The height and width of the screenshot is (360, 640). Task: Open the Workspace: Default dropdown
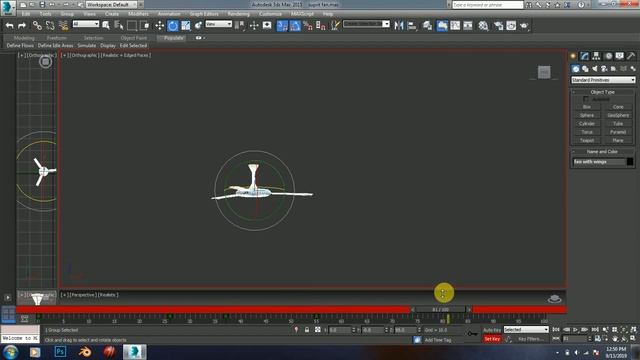111,4
